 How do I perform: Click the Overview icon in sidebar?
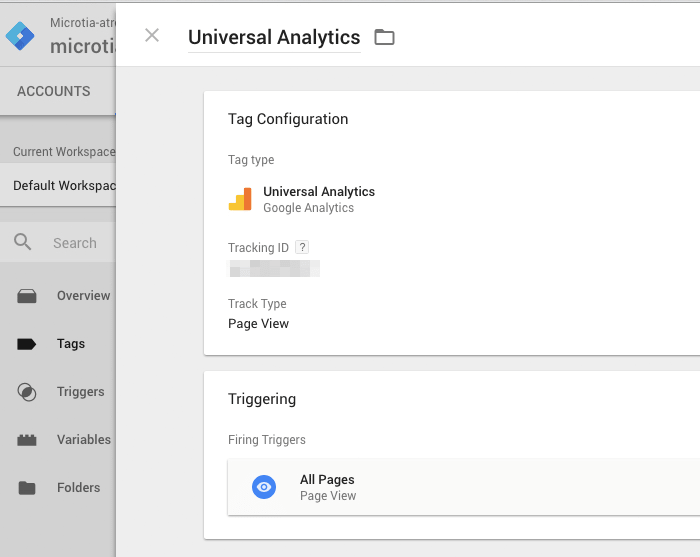tap(27, 296)
